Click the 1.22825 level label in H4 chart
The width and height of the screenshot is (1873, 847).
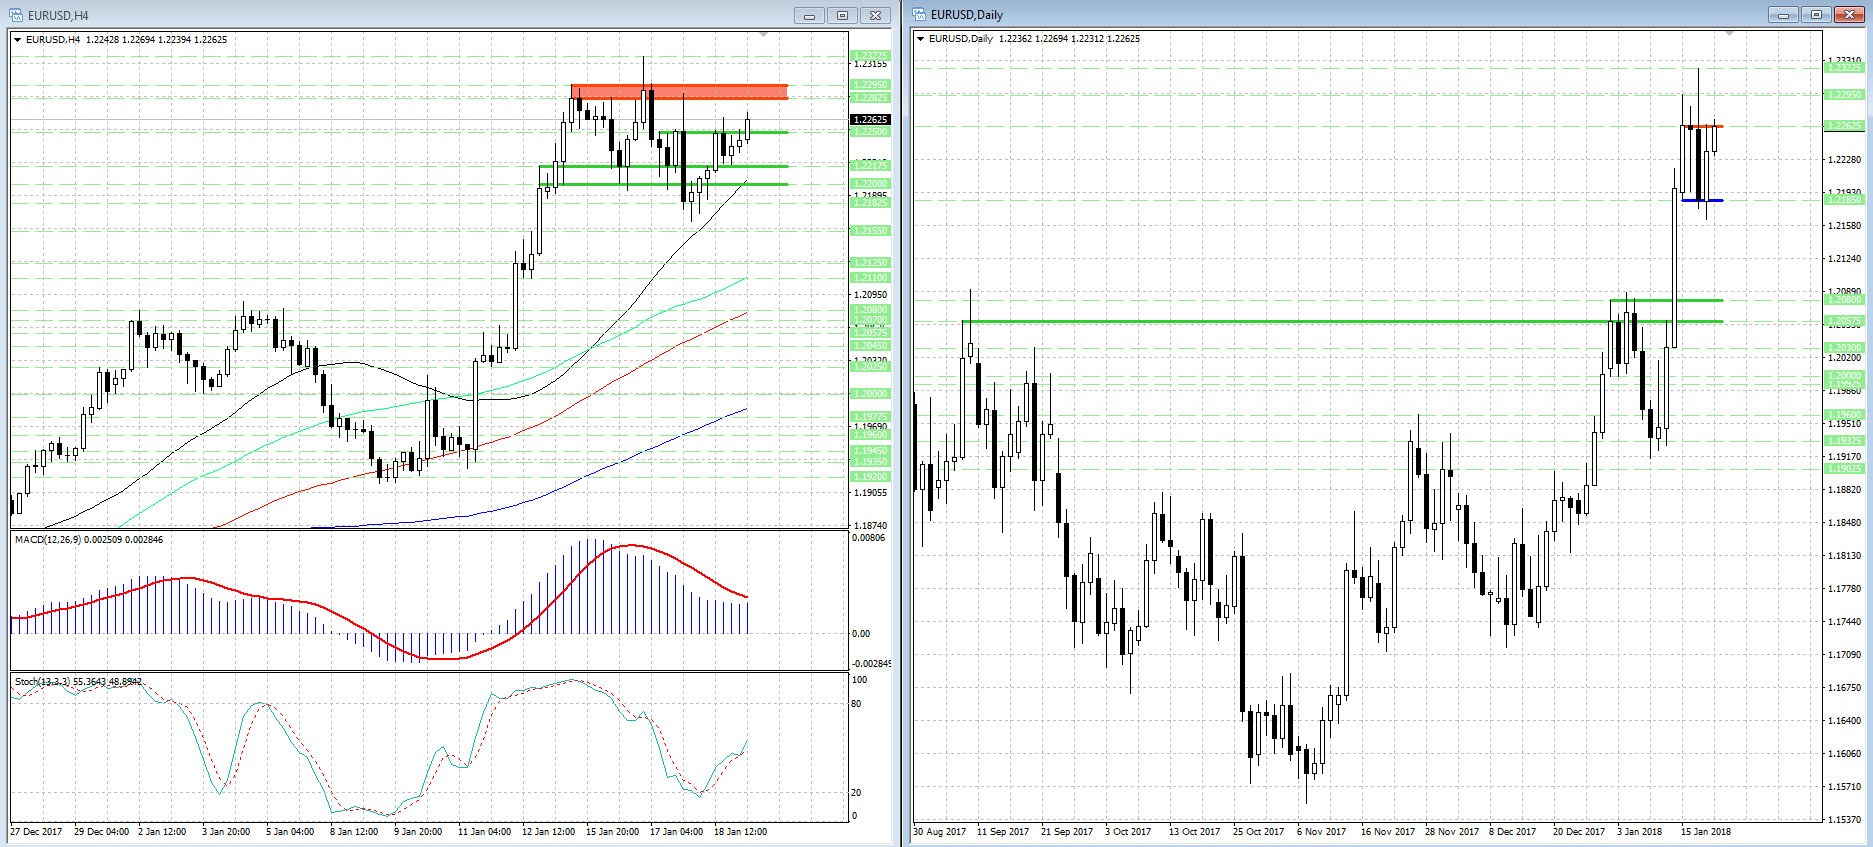click(x=870, y=98)
